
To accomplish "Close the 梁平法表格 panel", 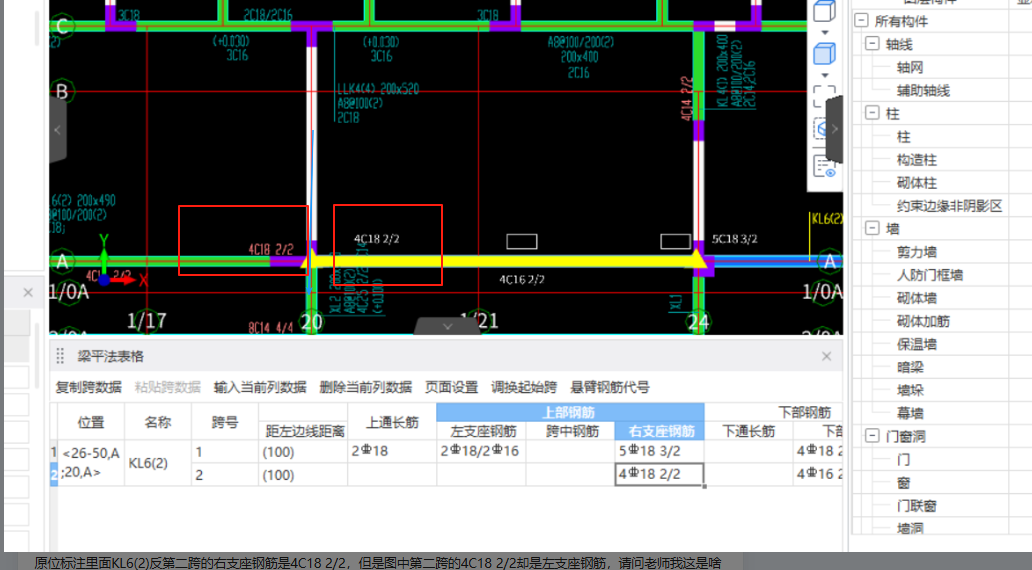I will pos(827,356).
